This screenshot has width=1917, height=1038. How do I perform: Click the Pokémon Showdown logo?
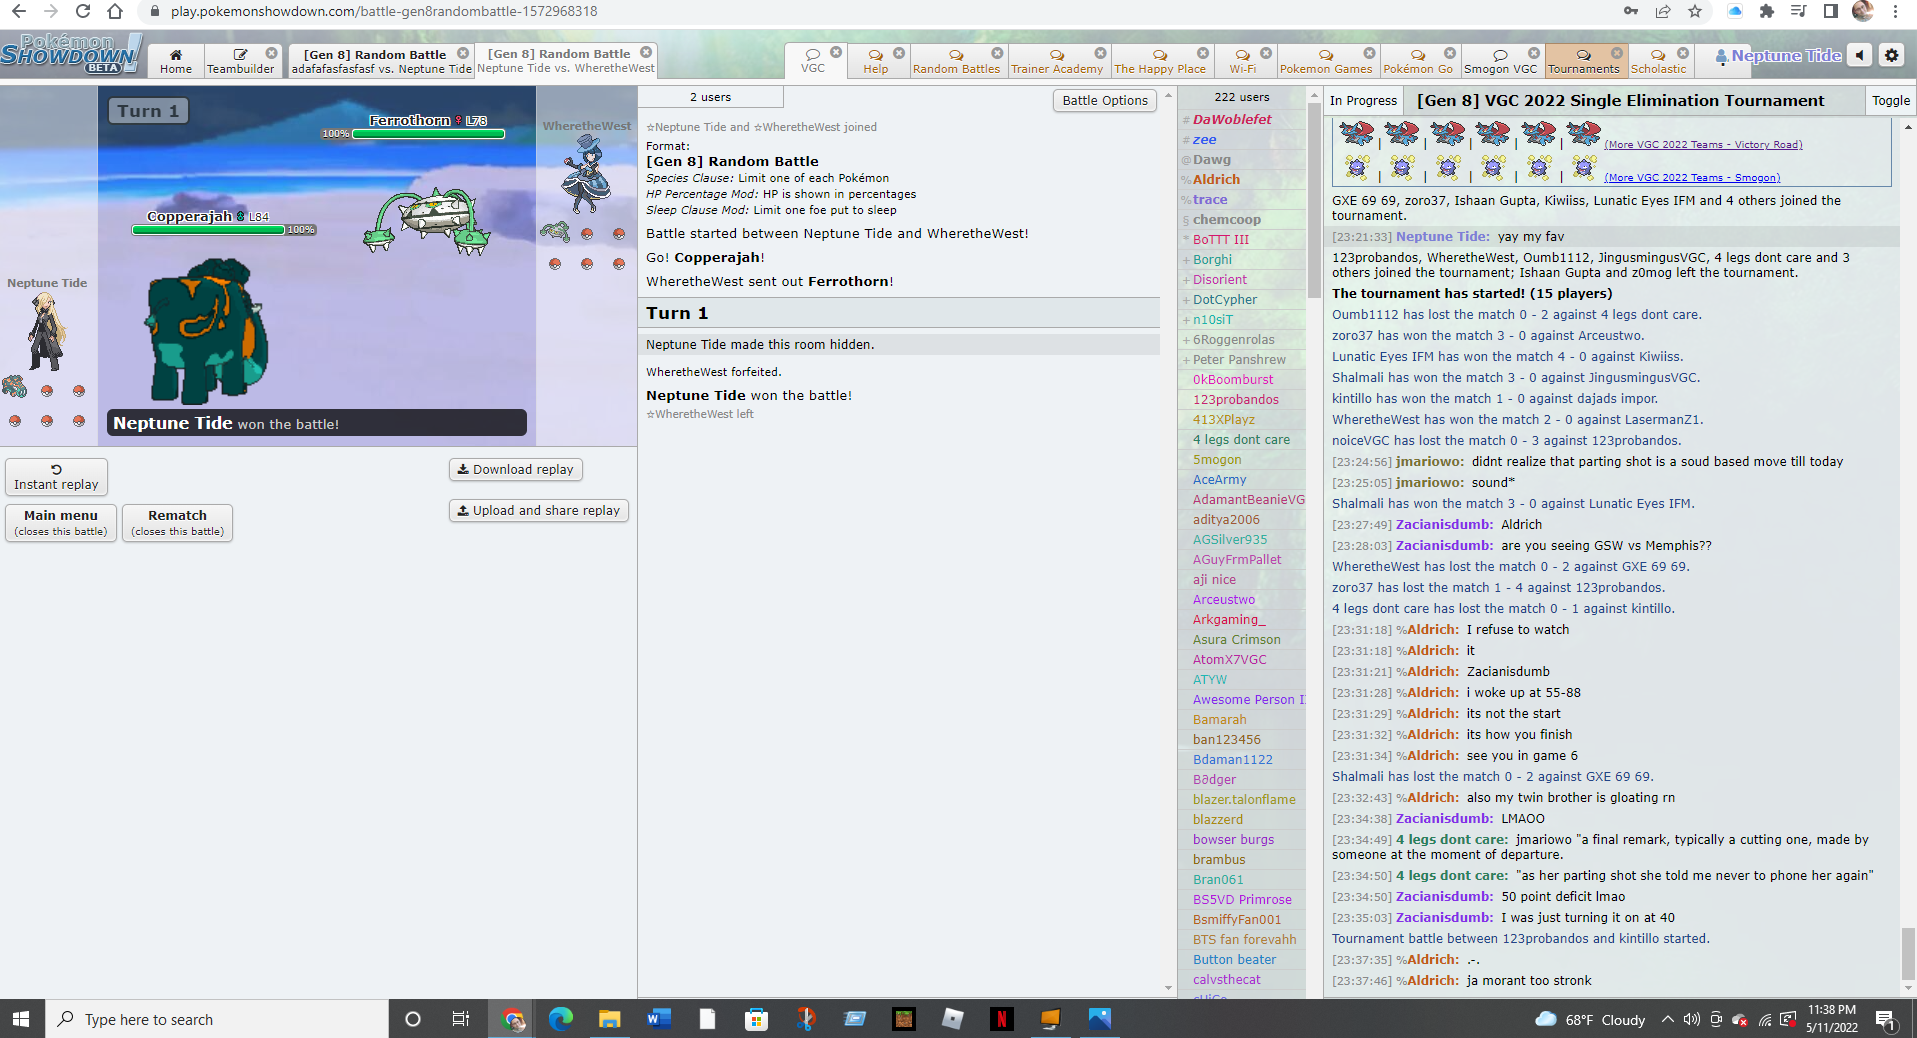coord(70,54)
